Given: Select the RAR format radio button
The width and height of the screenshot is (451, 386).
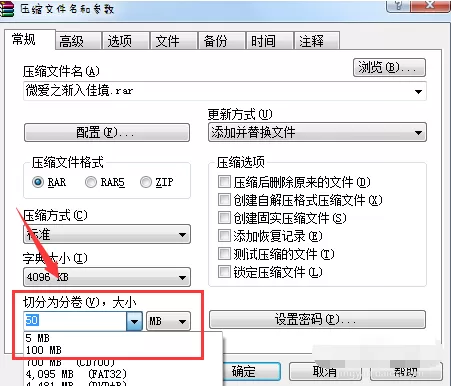Looking at the screenshot, I should coord(38,182).
